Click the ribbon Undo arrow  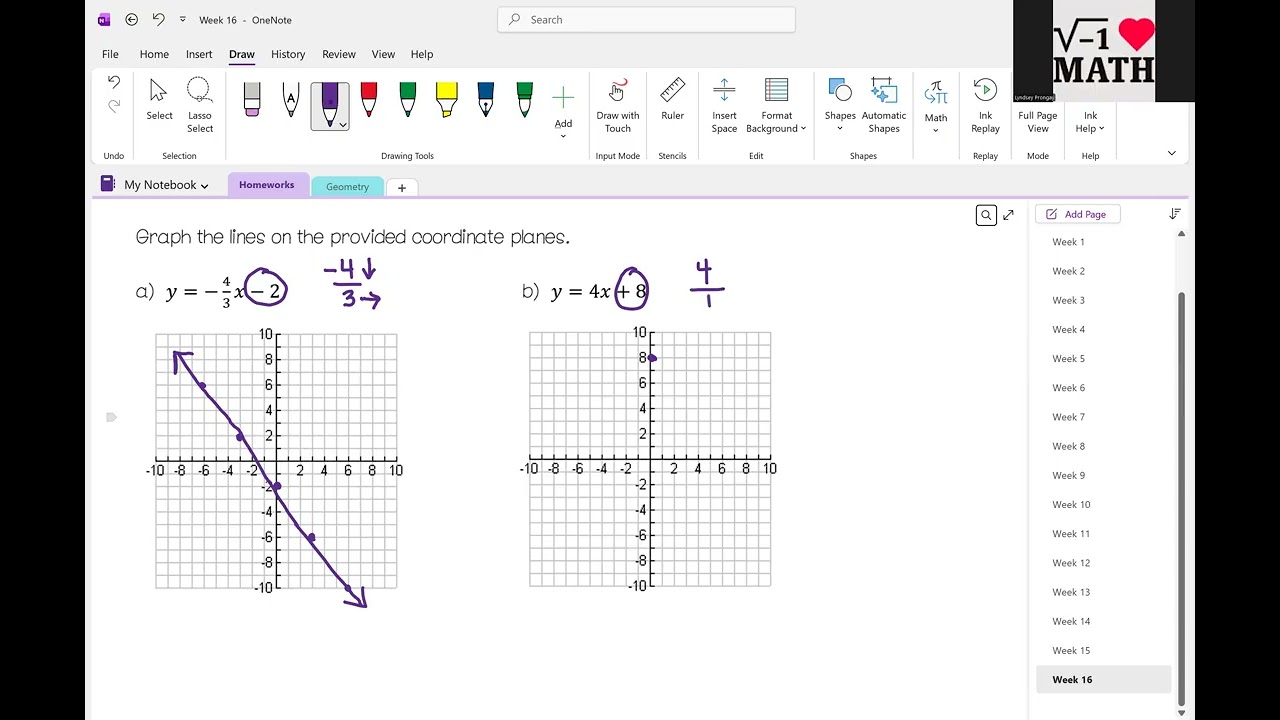click(x=114, y=82)
